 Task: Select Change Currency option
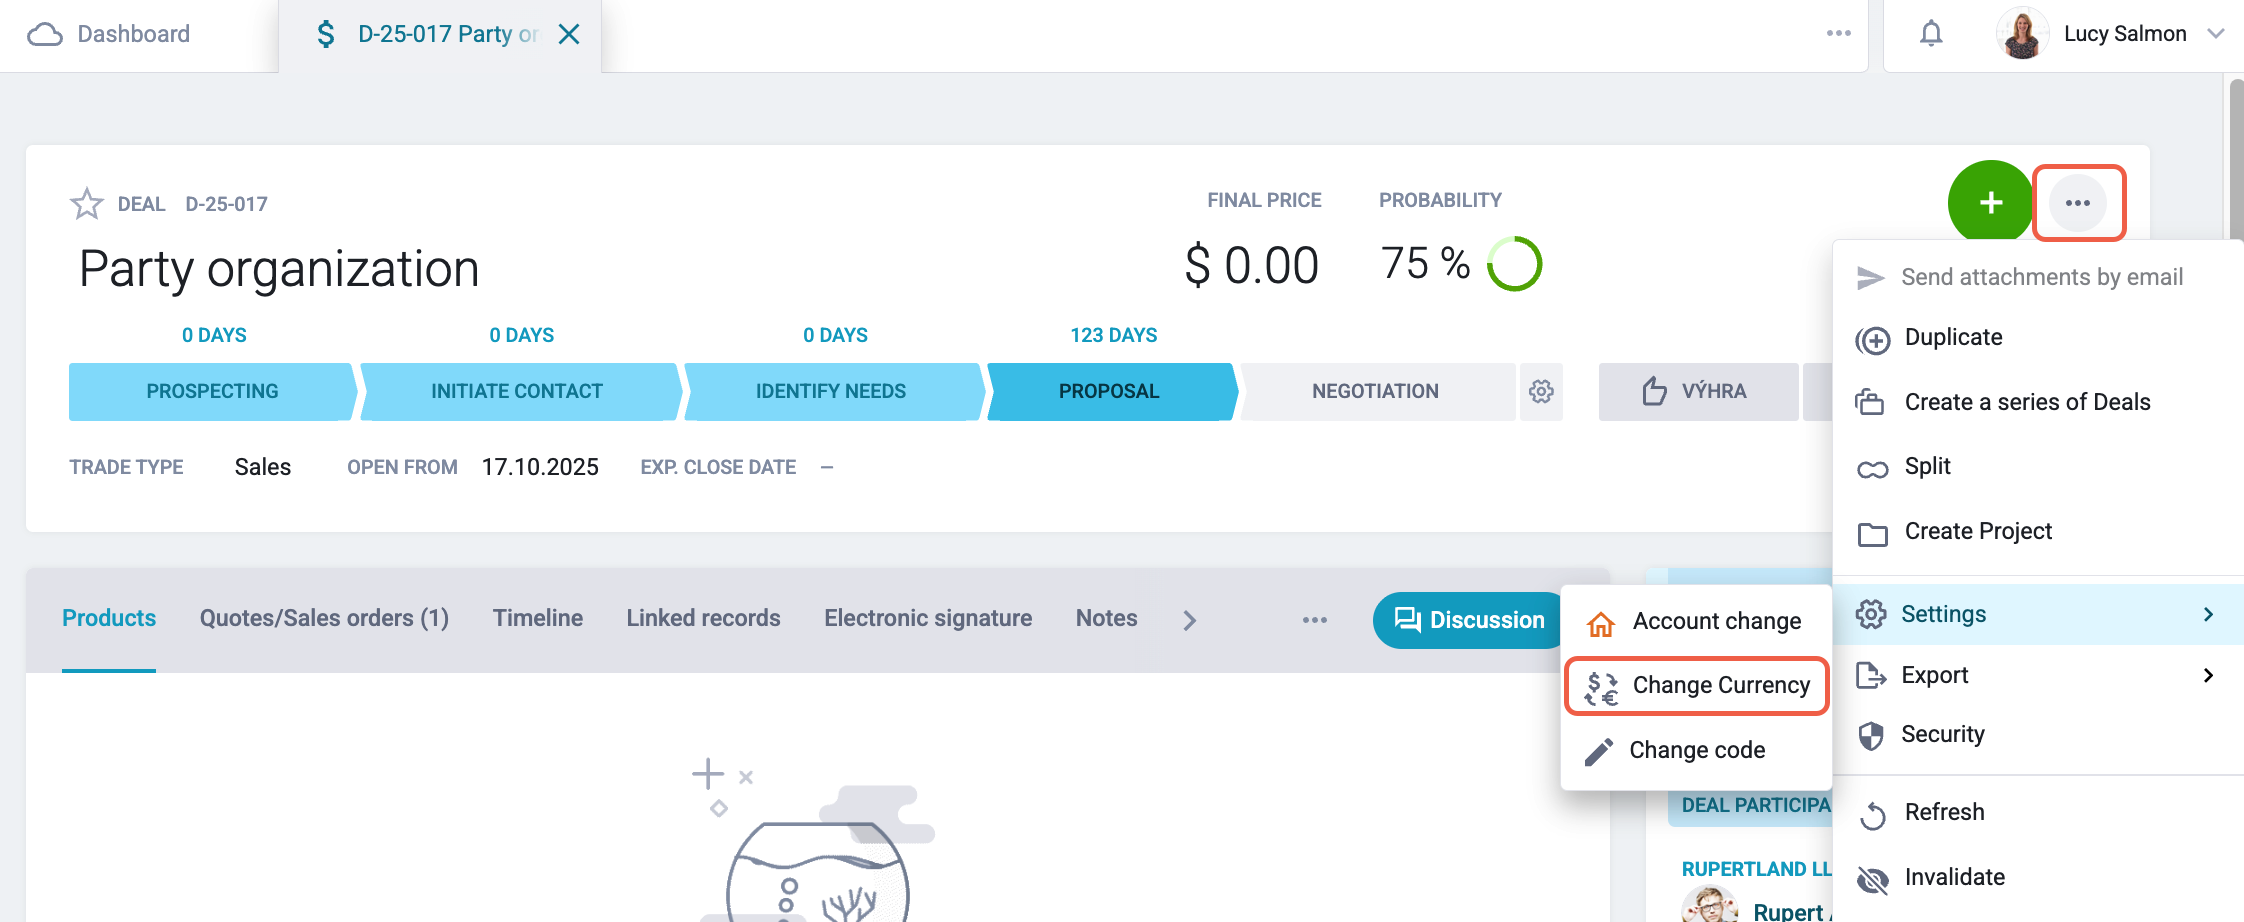pos(1697,686)
